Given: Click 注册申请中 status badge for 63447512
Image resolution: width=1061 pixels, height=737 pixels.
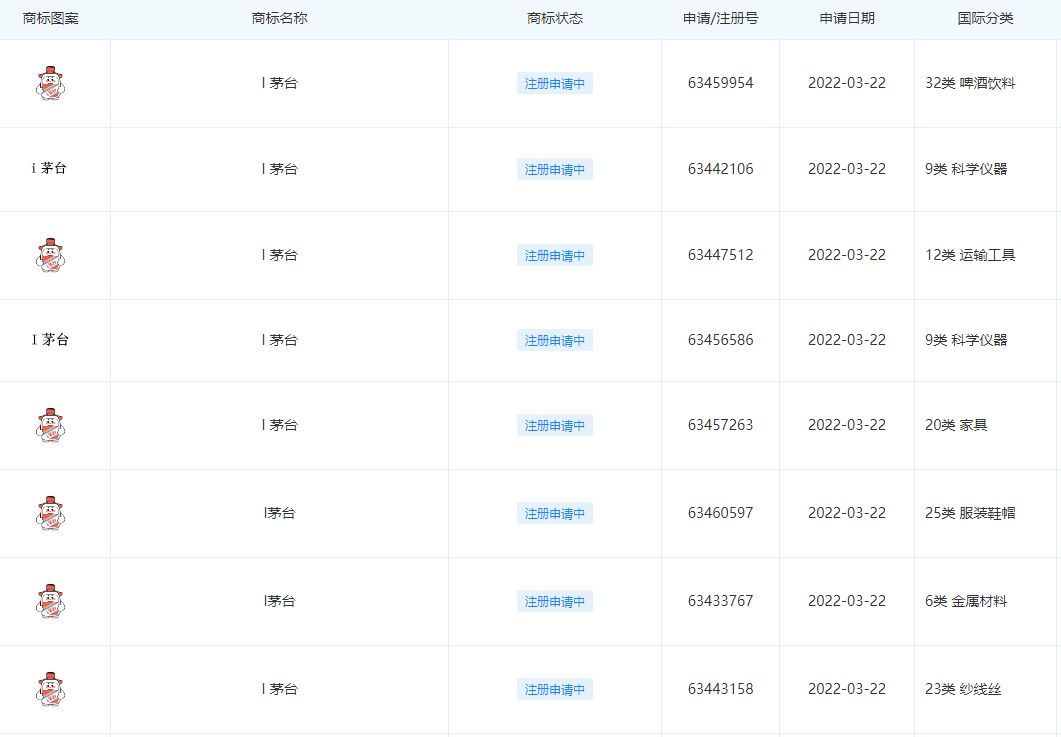Looking at the screenshot, I should tap(554, 255).
